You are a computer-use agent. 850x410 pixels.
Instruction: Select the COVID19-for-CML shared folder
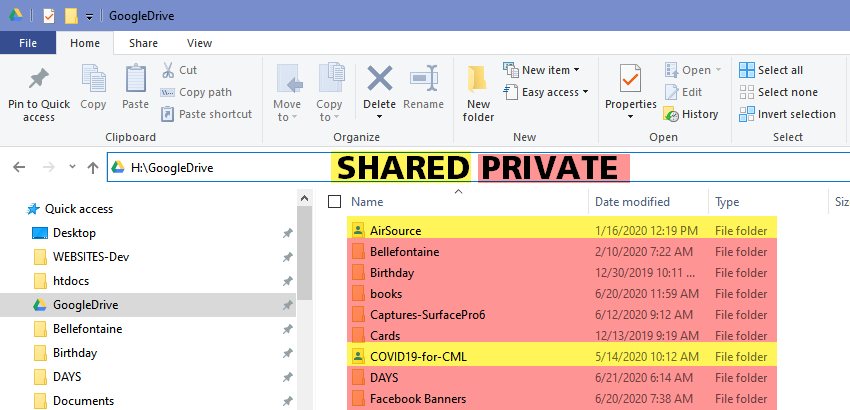coord(562,356)
